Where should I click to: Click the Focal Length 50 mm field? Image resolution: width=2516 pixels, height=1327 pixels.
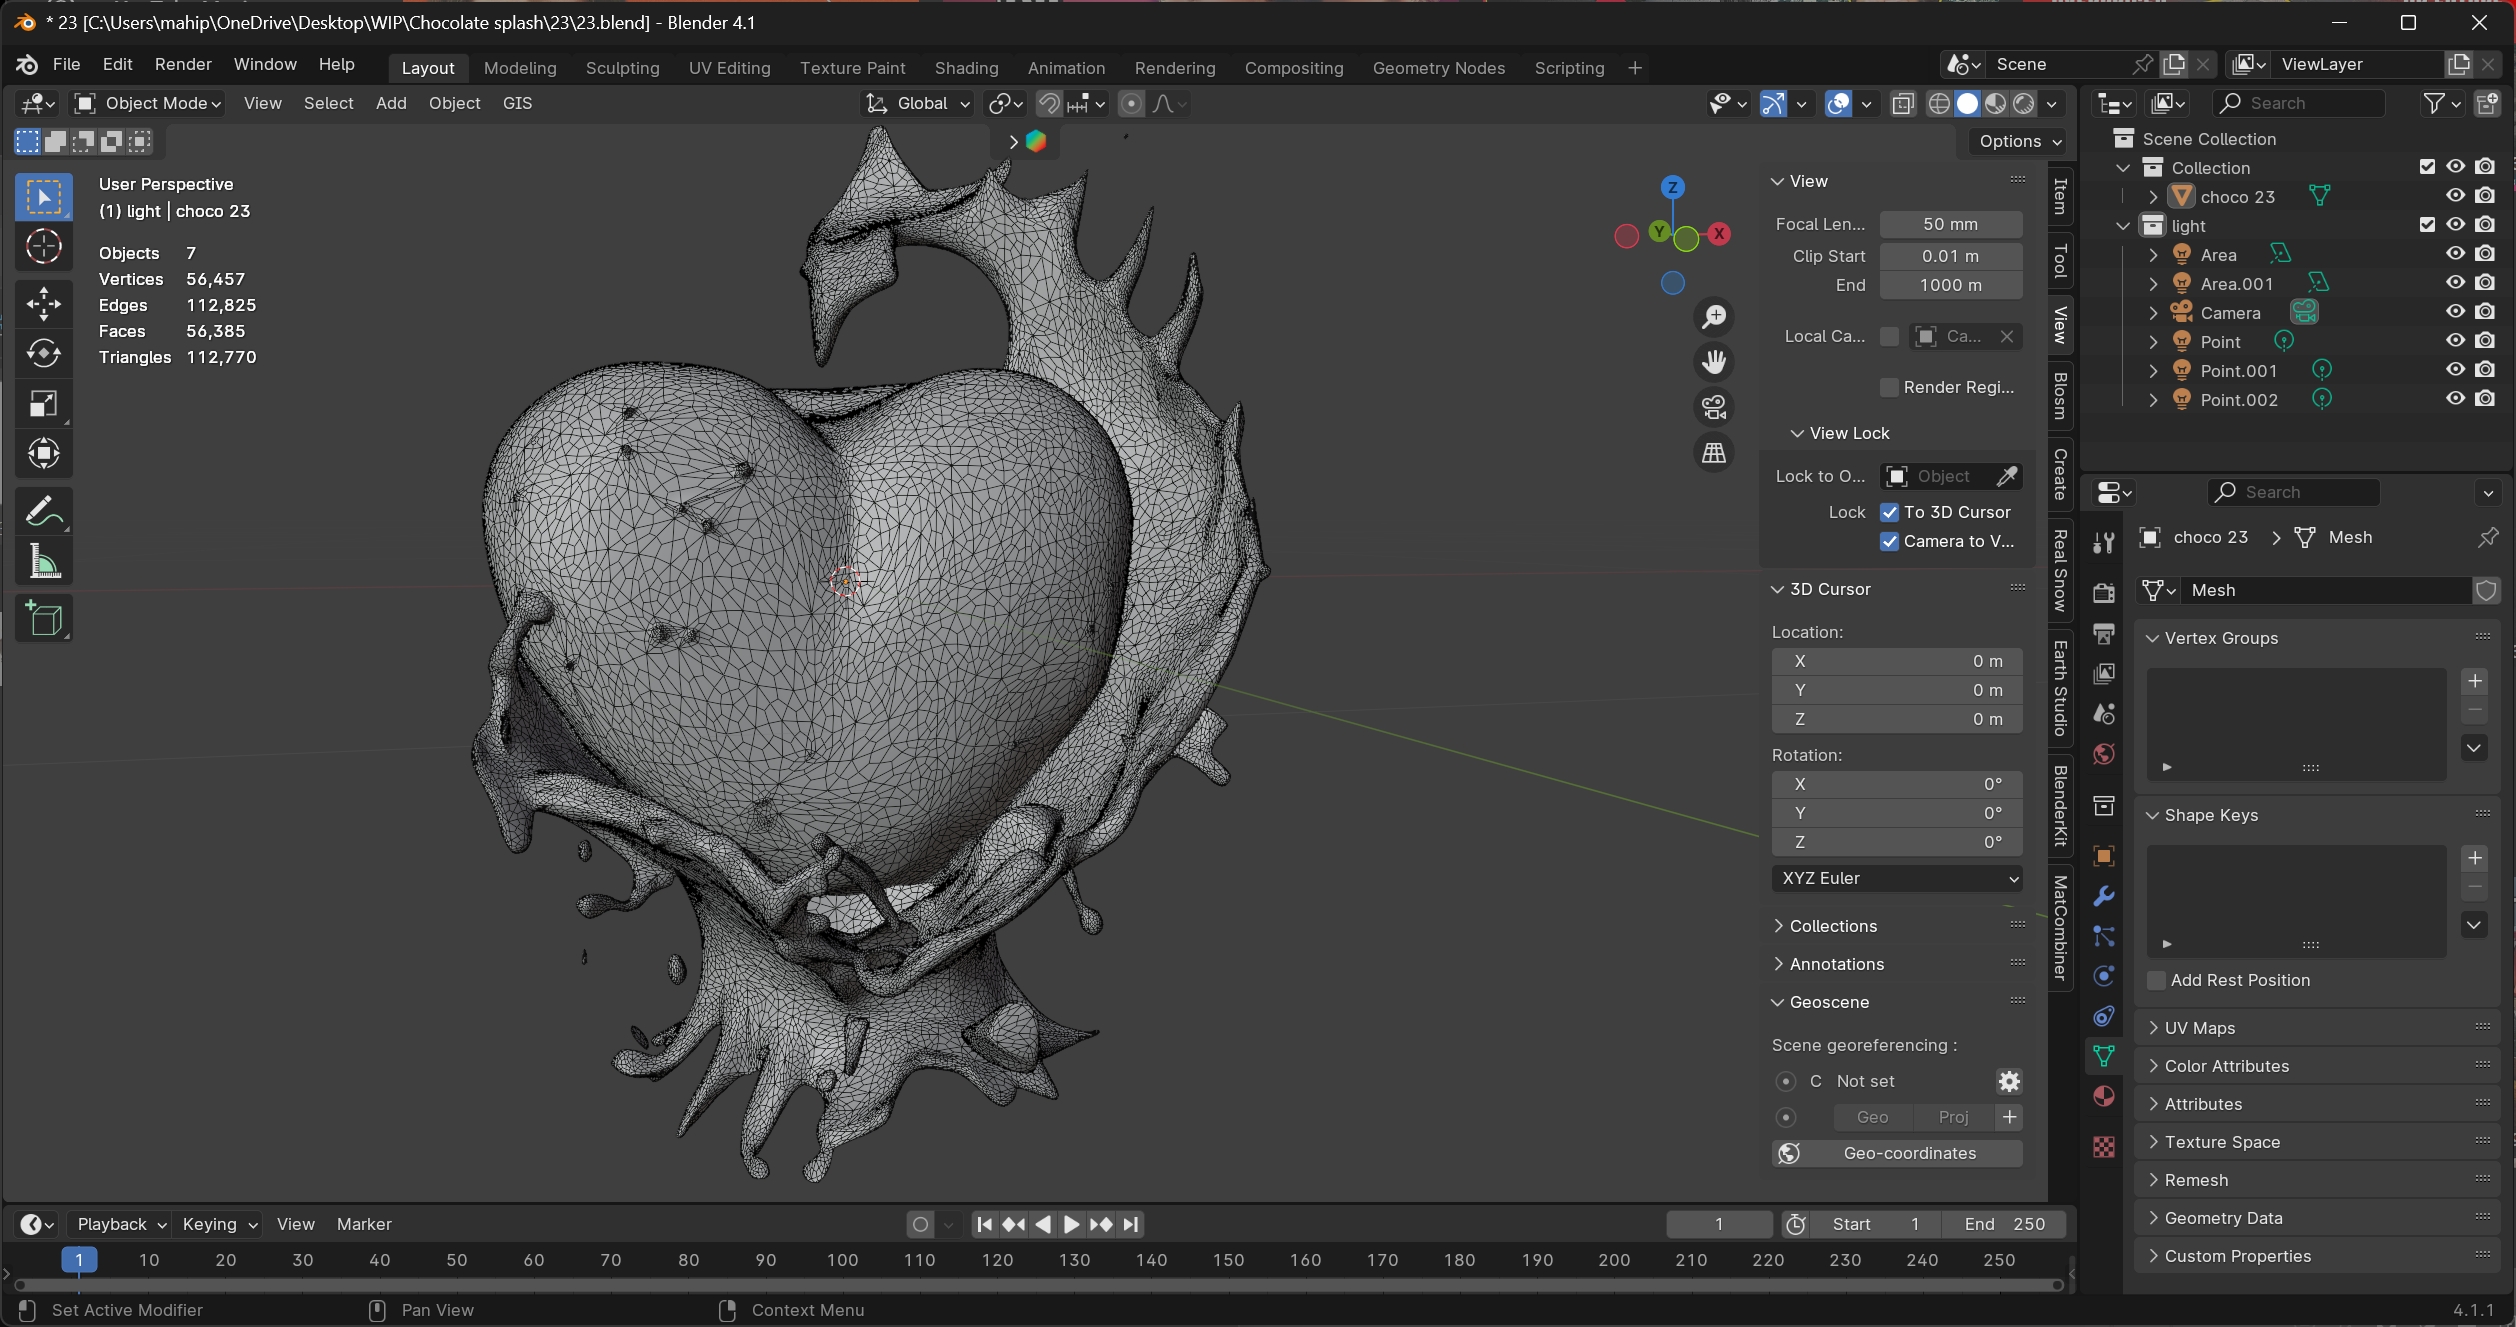tap(1950, 224)
